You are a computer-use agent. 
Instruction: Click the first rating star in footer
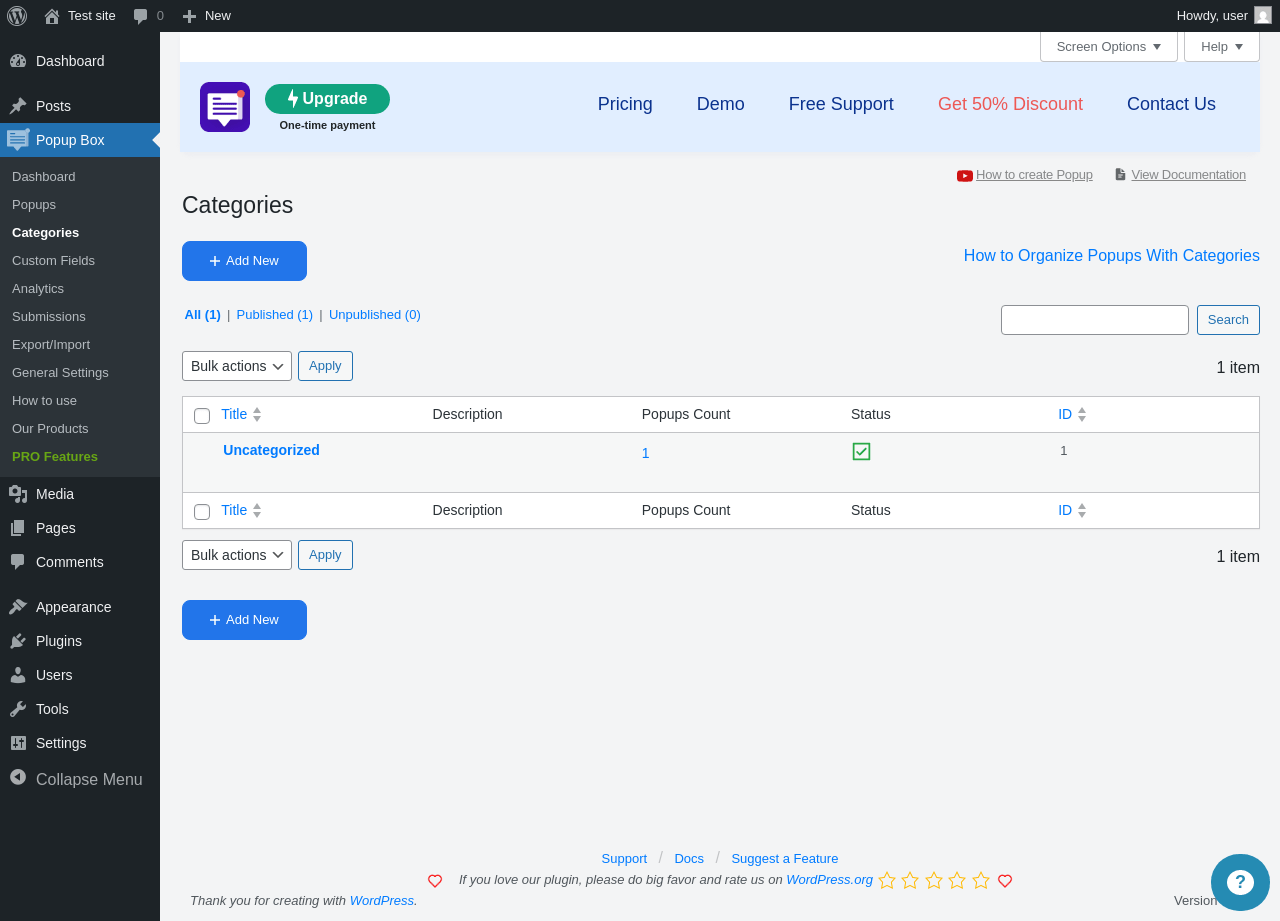887,880
